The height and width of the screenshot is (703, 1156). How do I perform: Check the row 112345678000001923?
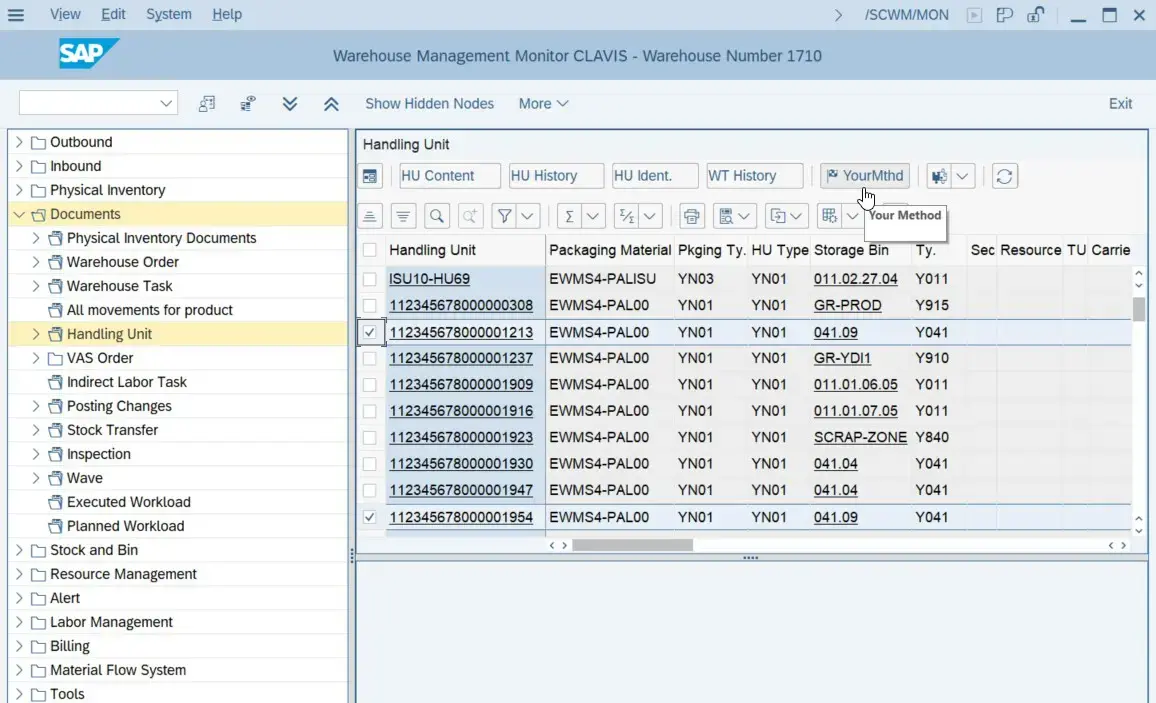(x=369, y=438)
